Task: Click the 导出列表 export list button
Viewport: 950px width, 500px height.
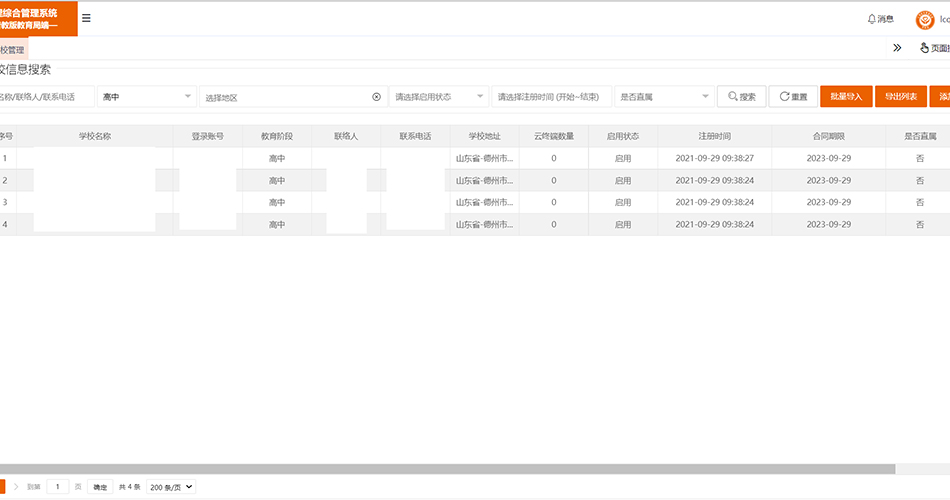Action: pyautogui.click(x=901, y=97)
